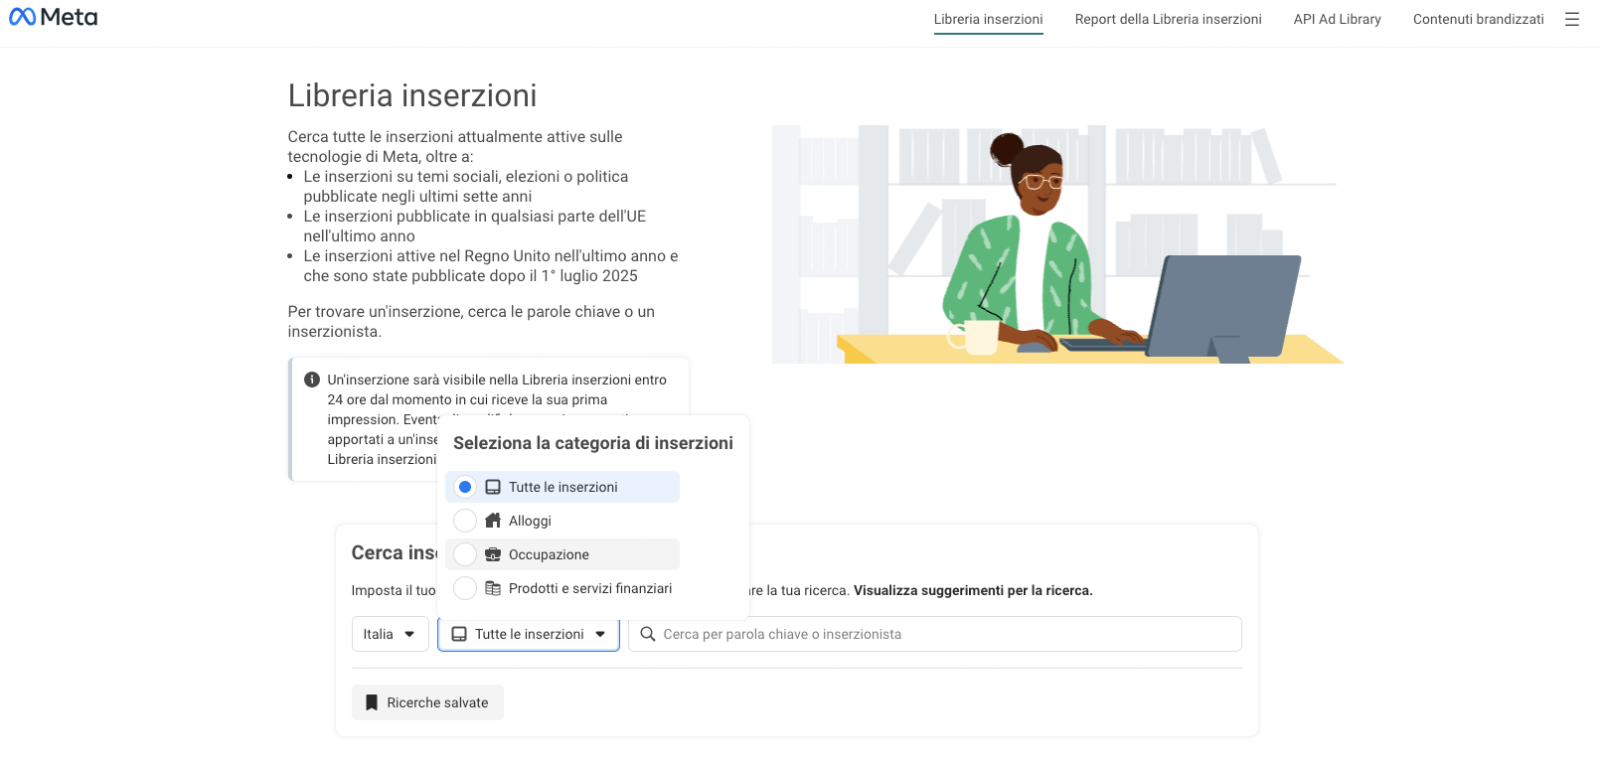The width and height of the screenshot is (1600, 768).
Task: Open Report della Libreria inserzioni
Action: click(x=1168, y=19)
